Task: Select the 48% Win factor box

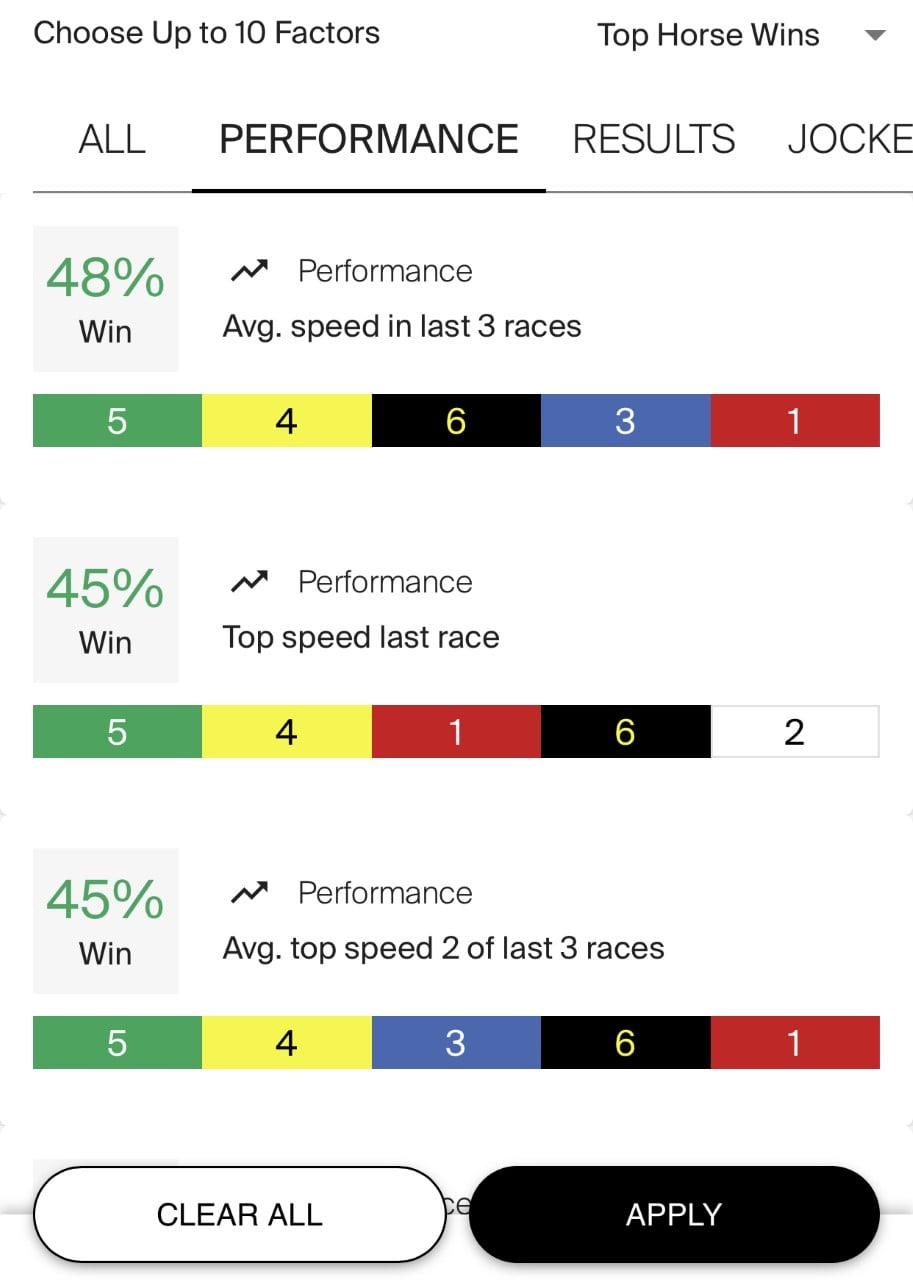Action: click(x=106, y=299)
